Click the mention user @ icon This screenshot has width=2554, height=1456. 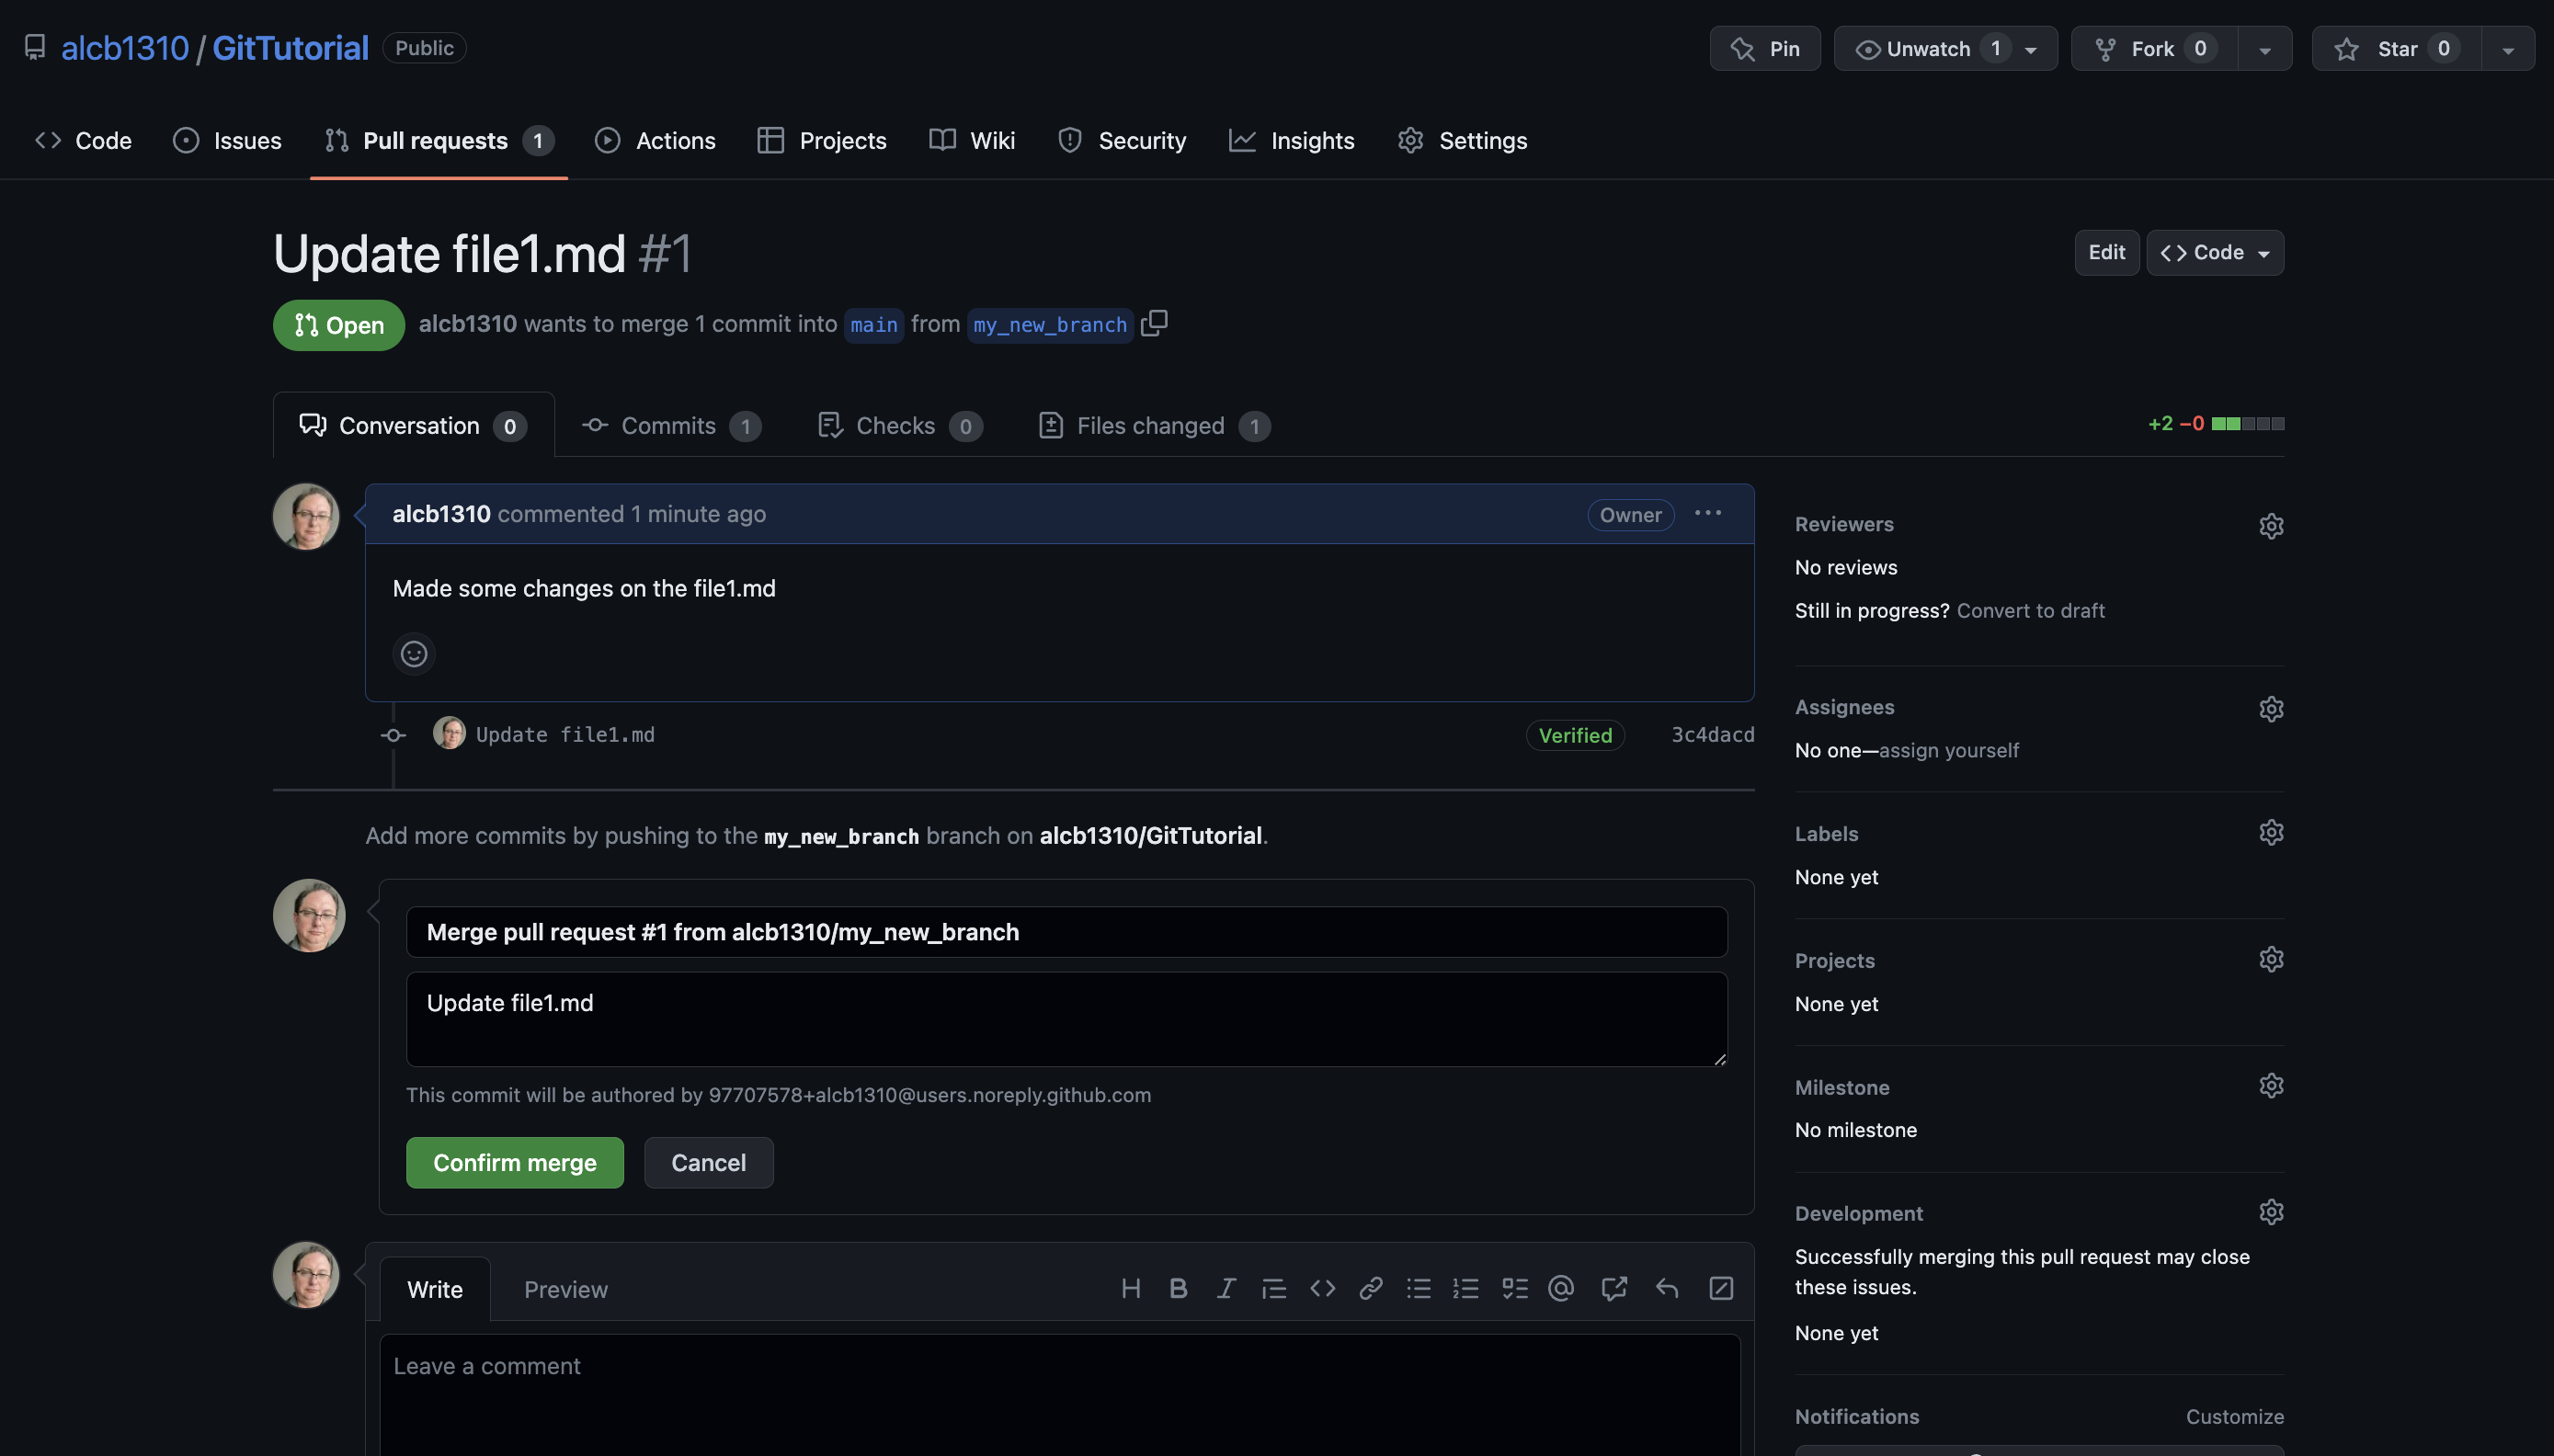coord(1561,1288)
